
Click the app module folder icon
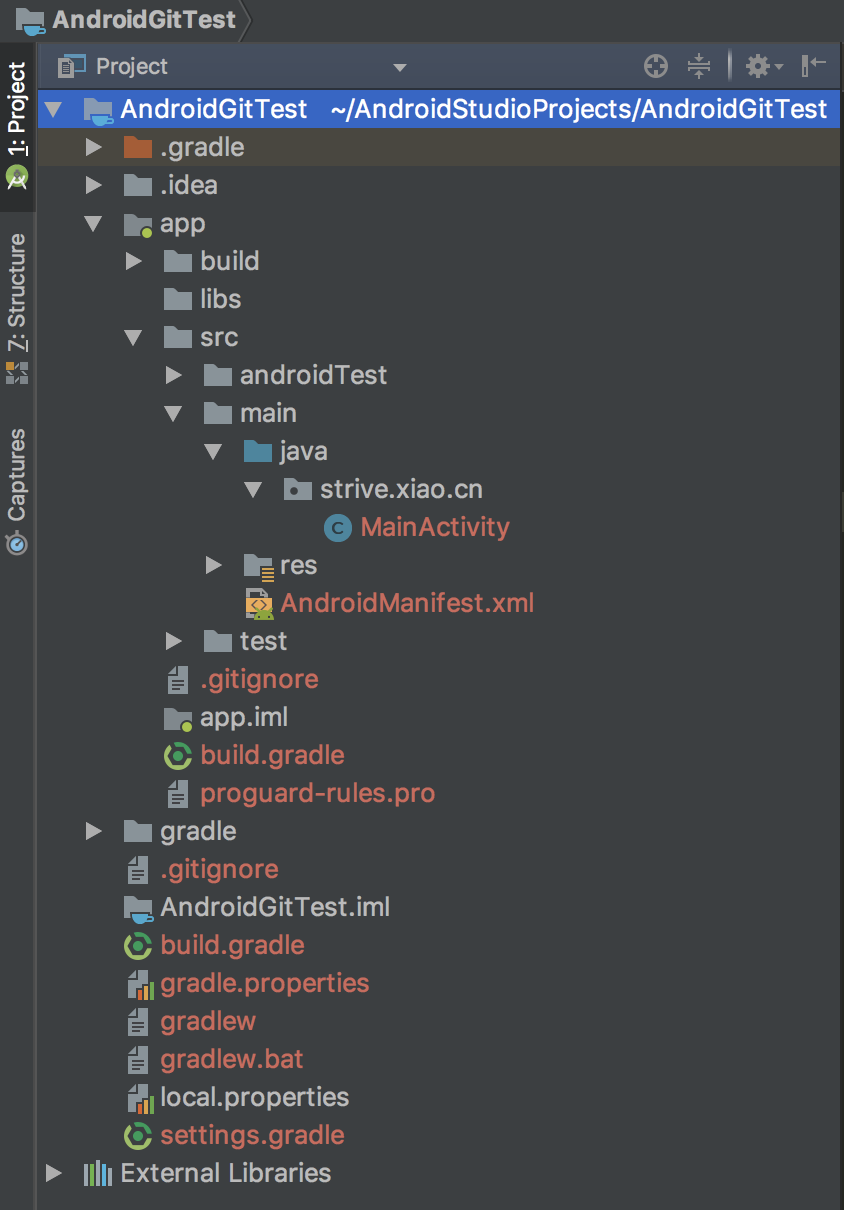[x=137, y=224]
